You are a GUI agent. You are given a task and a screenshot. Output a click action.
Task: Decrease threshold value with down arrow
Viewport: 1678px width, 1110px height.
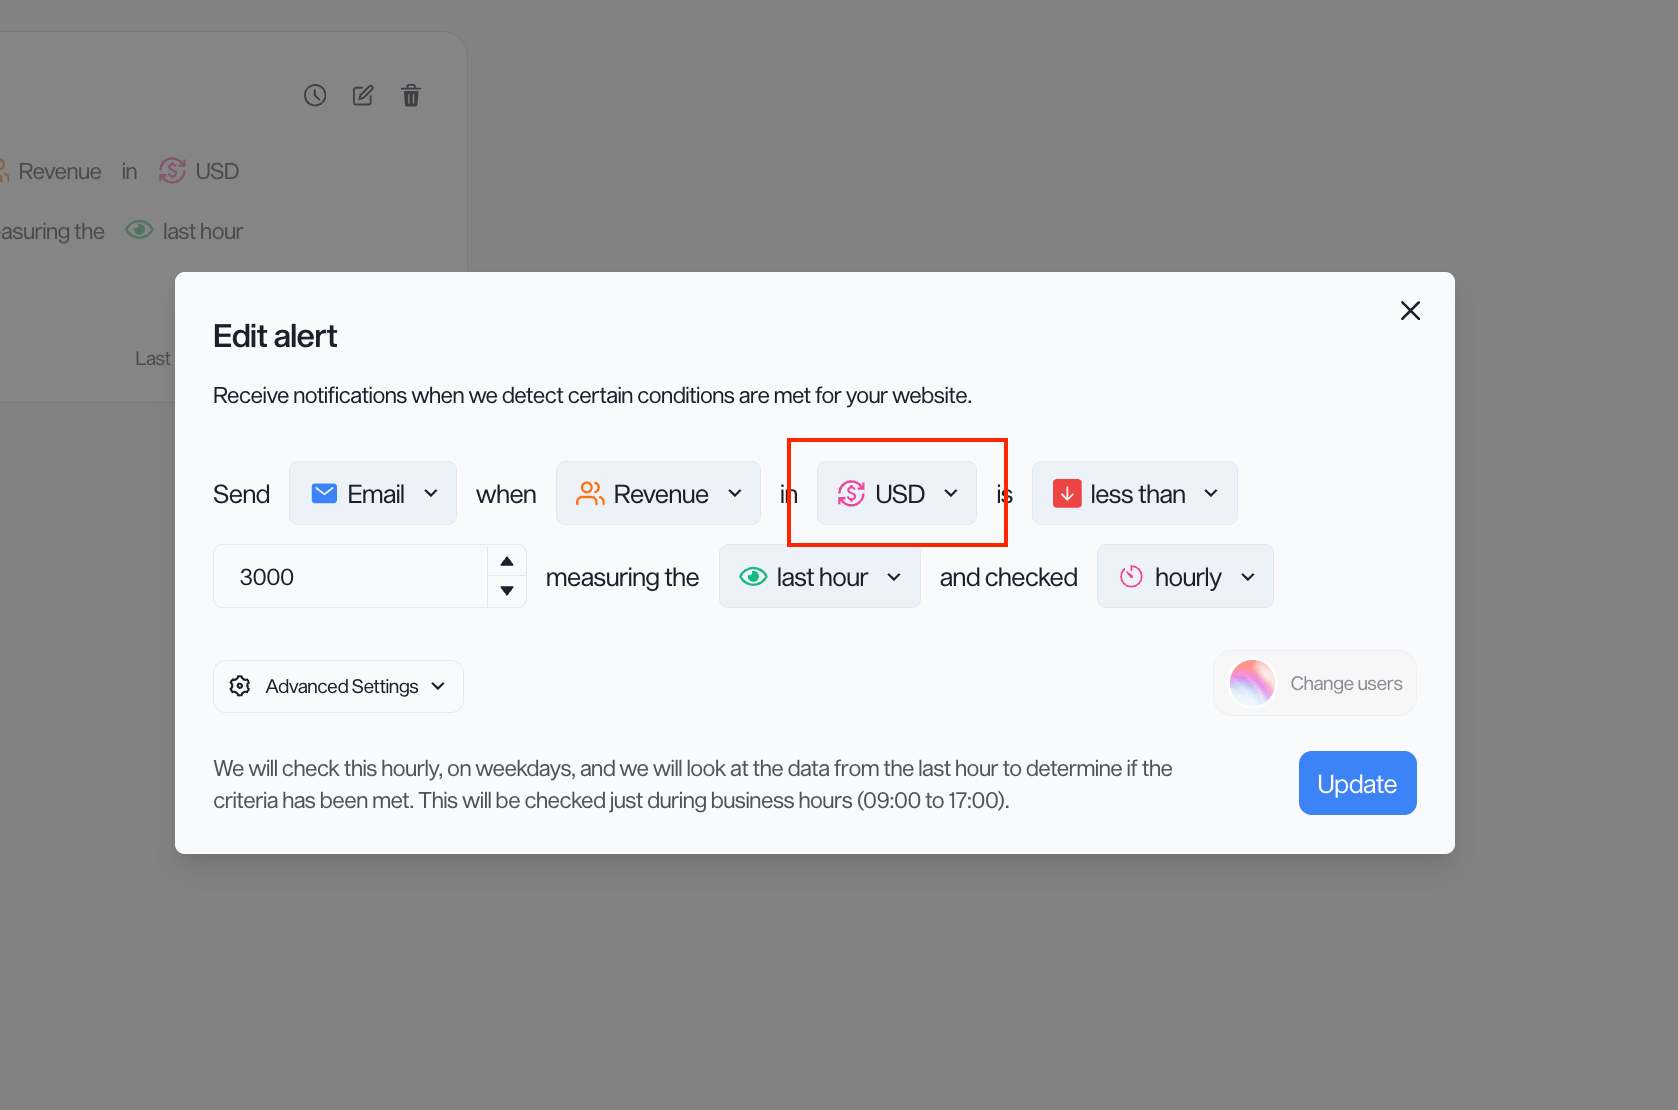(x=507, y=591)
